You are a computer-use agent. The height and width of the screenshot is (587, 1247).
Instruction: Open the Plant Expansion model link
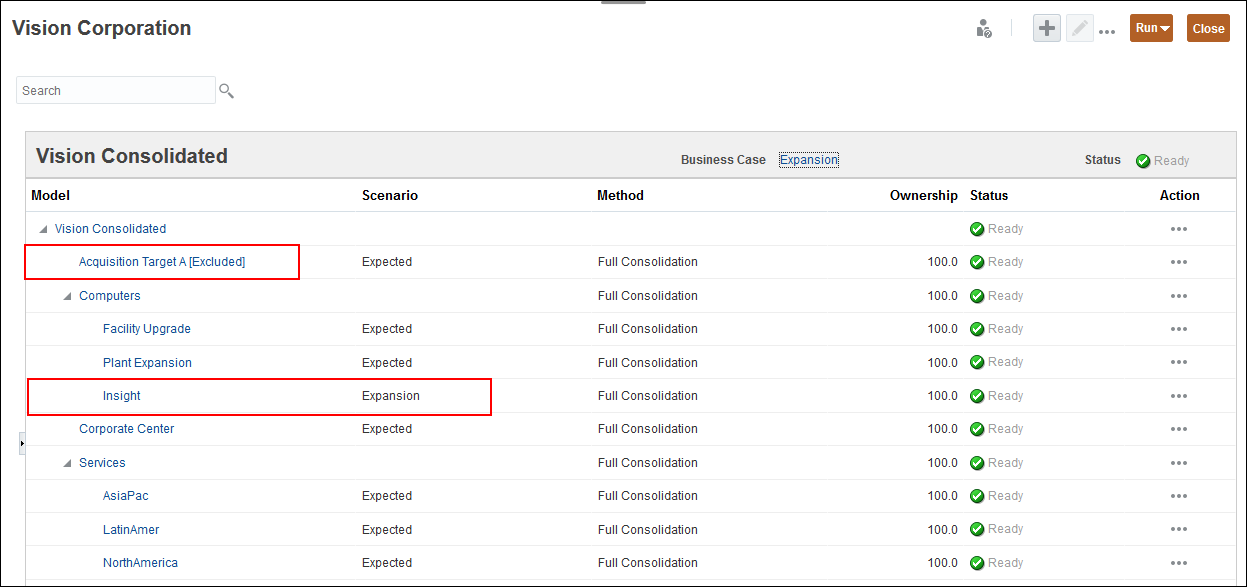coord(147,363)
